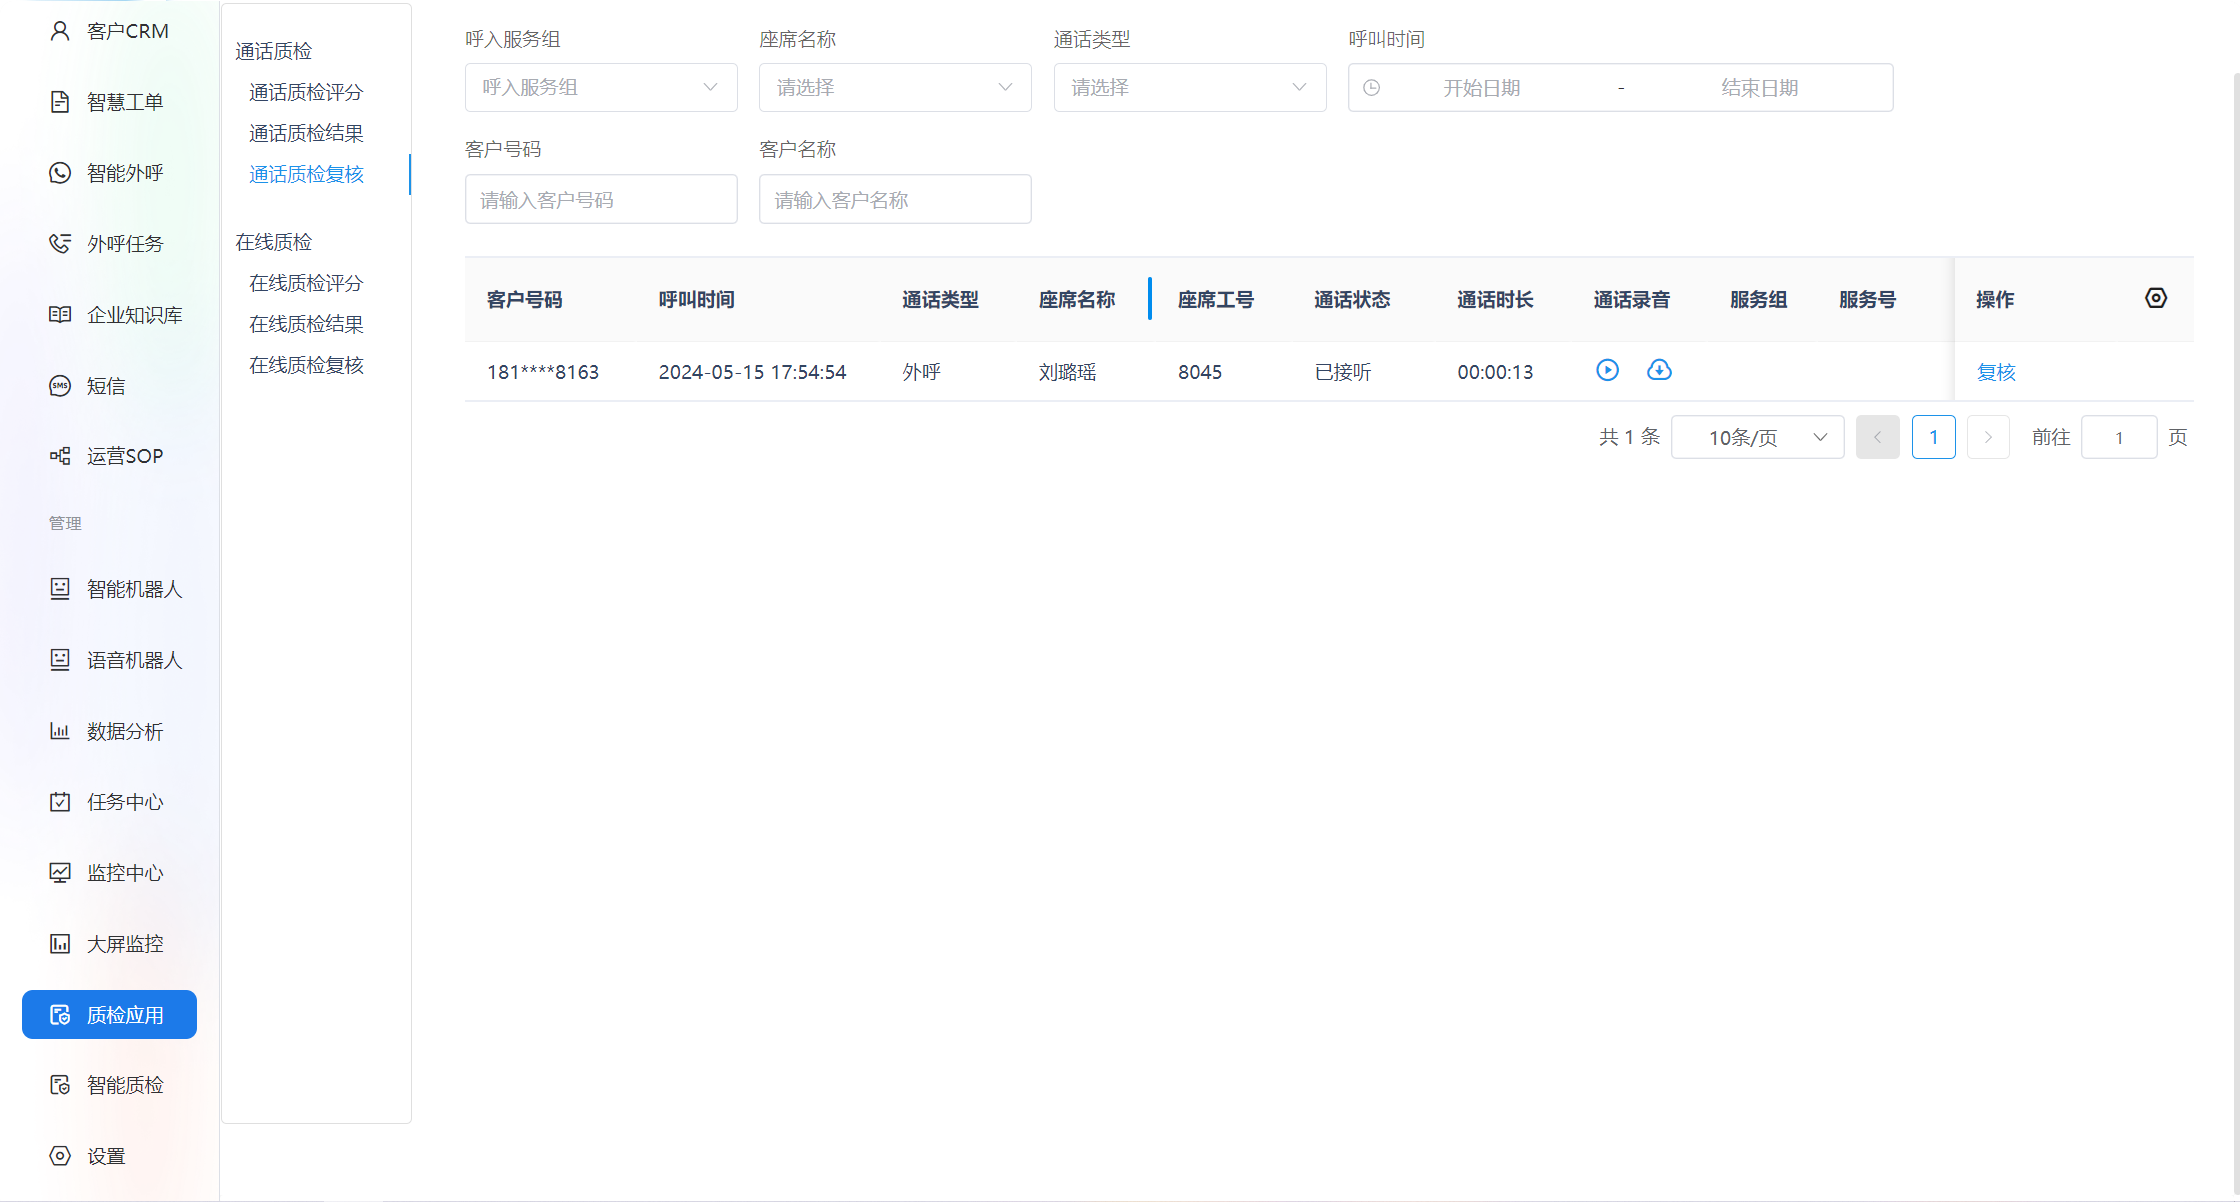This screenshot has width=2240, height=1202.
Task: Open the 10条/页 page size dropdown
Action: (x=1758, y=438)
